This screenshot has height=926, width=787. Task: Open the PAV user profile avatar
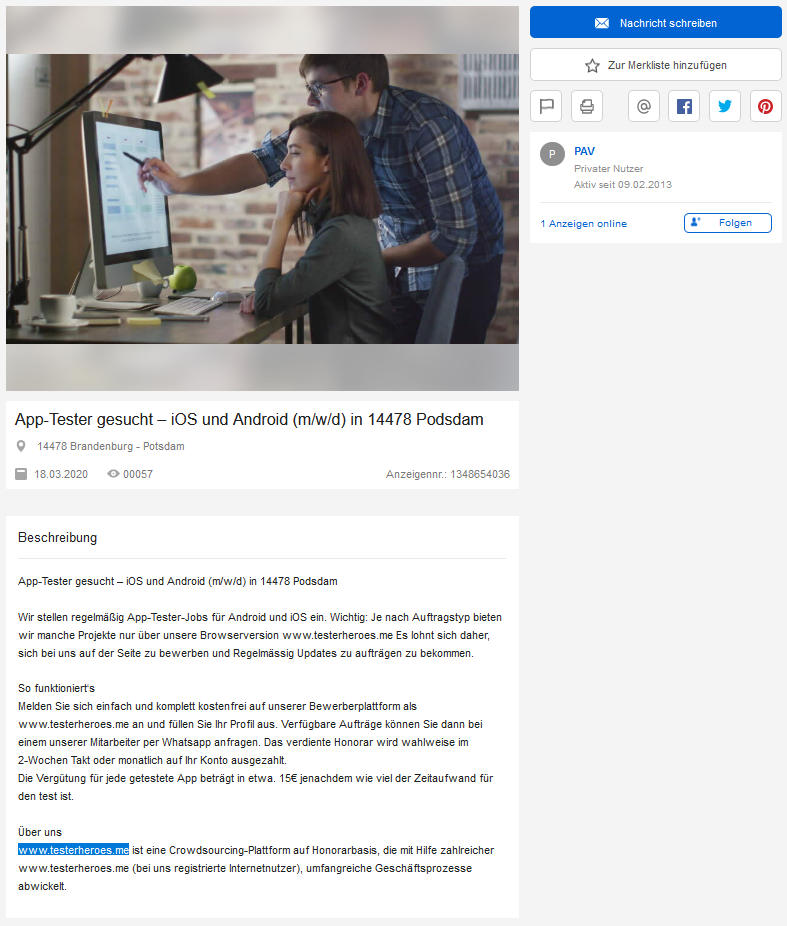[553, 154]
